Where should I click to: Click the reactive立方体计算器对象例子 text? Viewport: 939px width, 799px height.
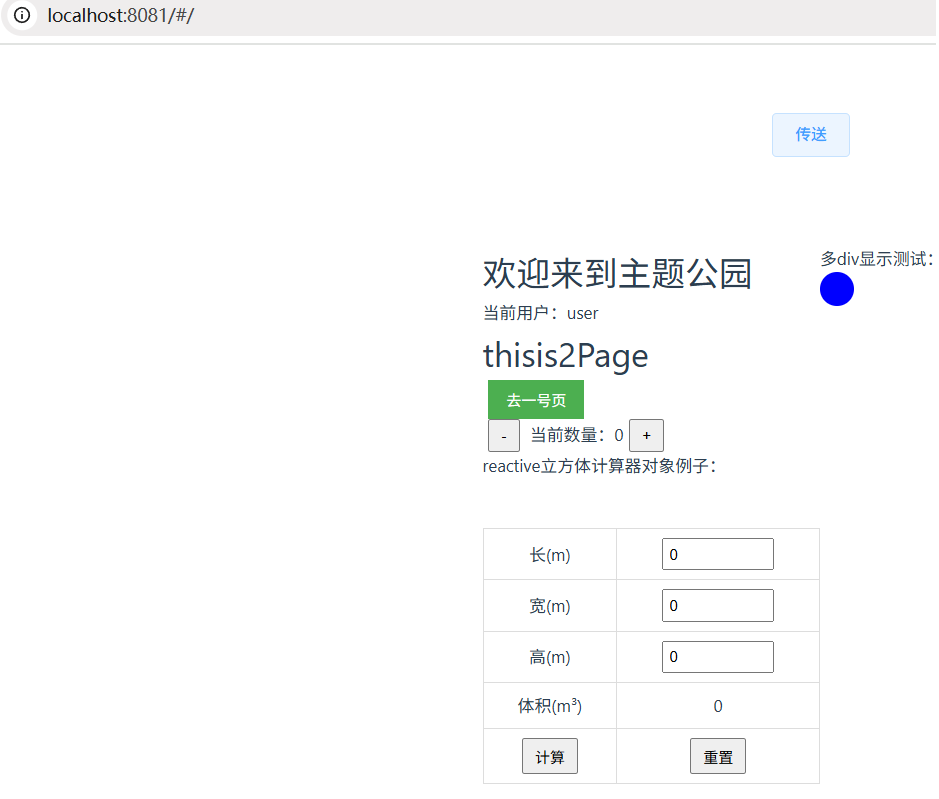599,466
